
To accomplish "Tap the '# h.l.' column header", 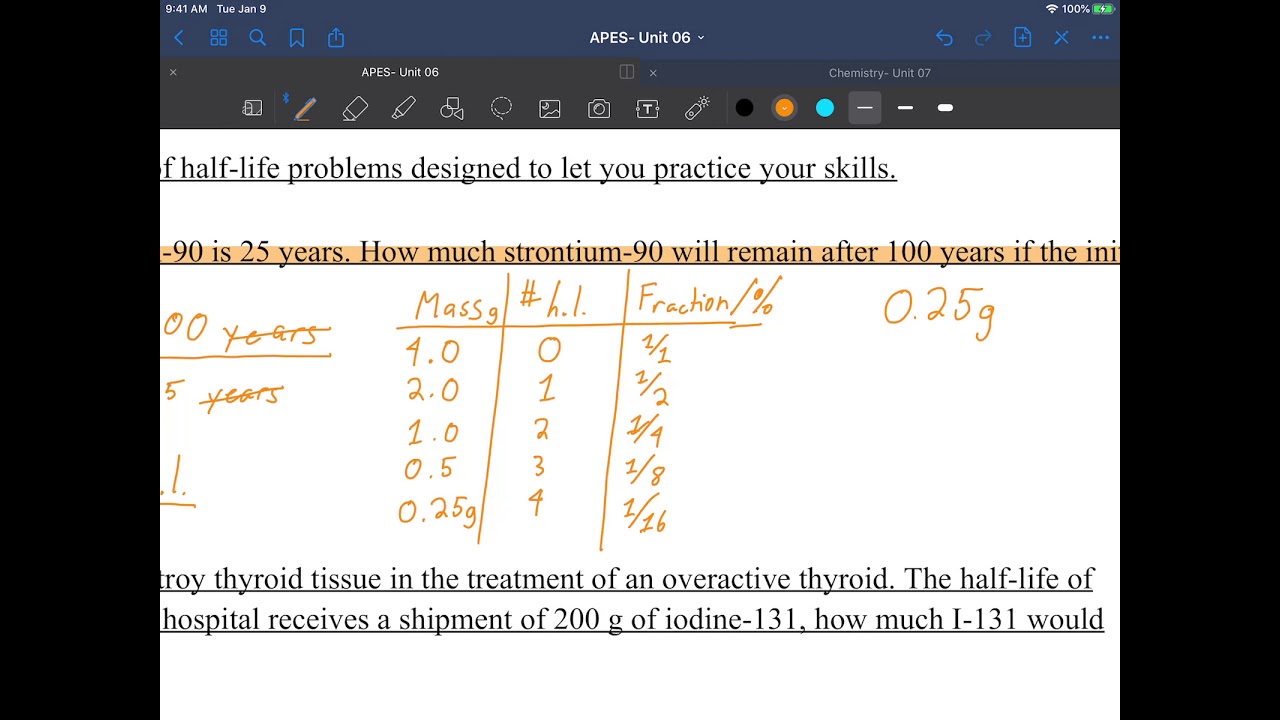I will pos(553,299).
